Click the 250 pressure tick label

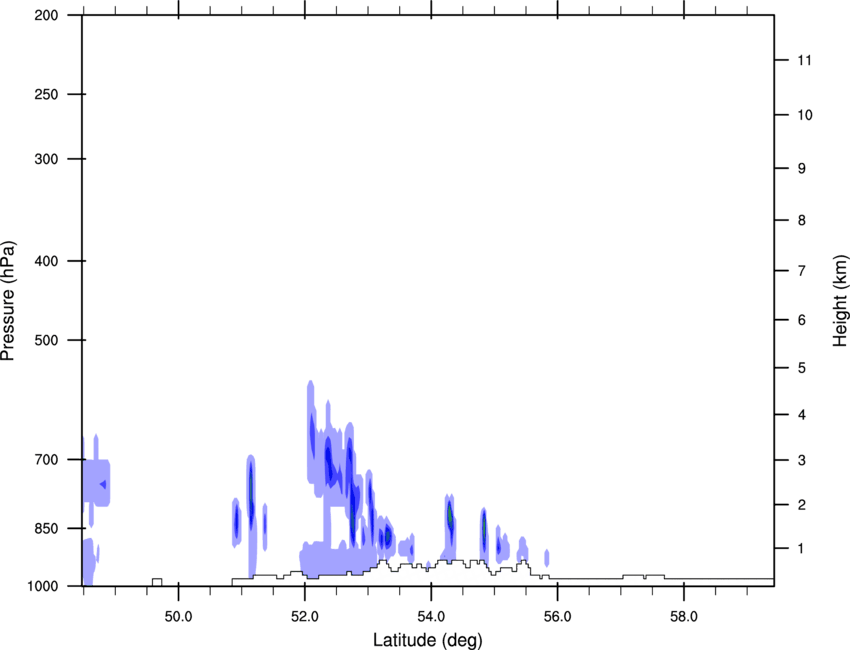46,94
